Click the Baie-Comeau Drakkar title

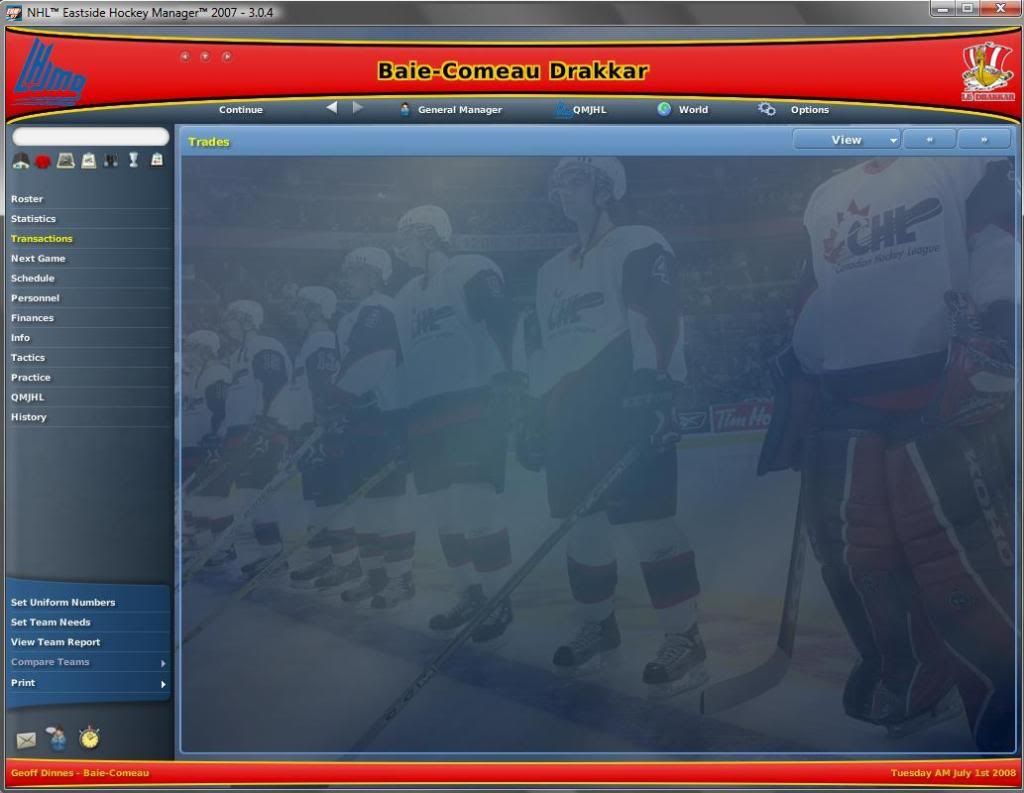513,71
